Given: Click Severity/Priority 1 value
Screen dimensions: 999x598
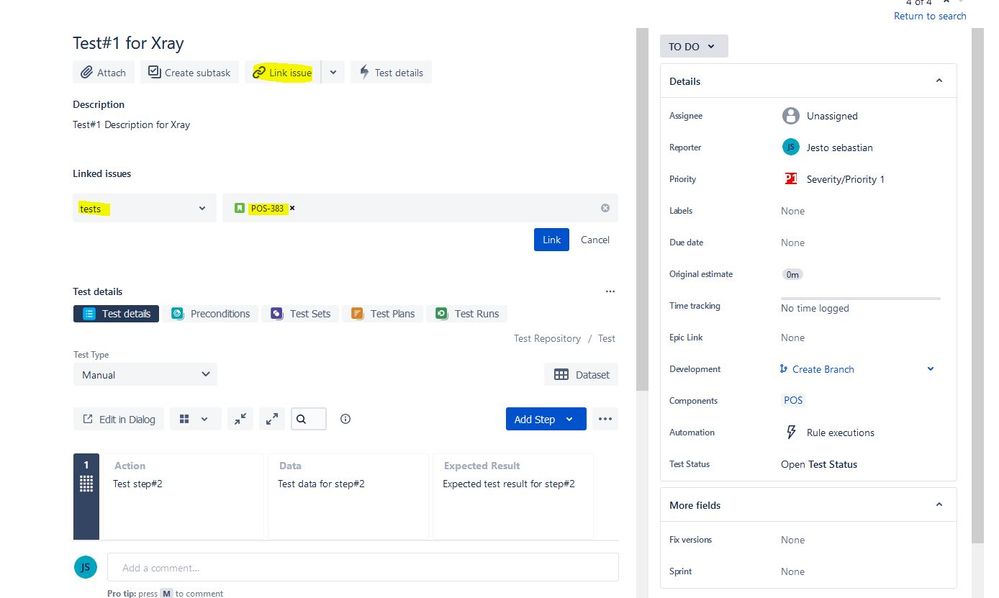Looking at the screenshot, I should 845,180.
